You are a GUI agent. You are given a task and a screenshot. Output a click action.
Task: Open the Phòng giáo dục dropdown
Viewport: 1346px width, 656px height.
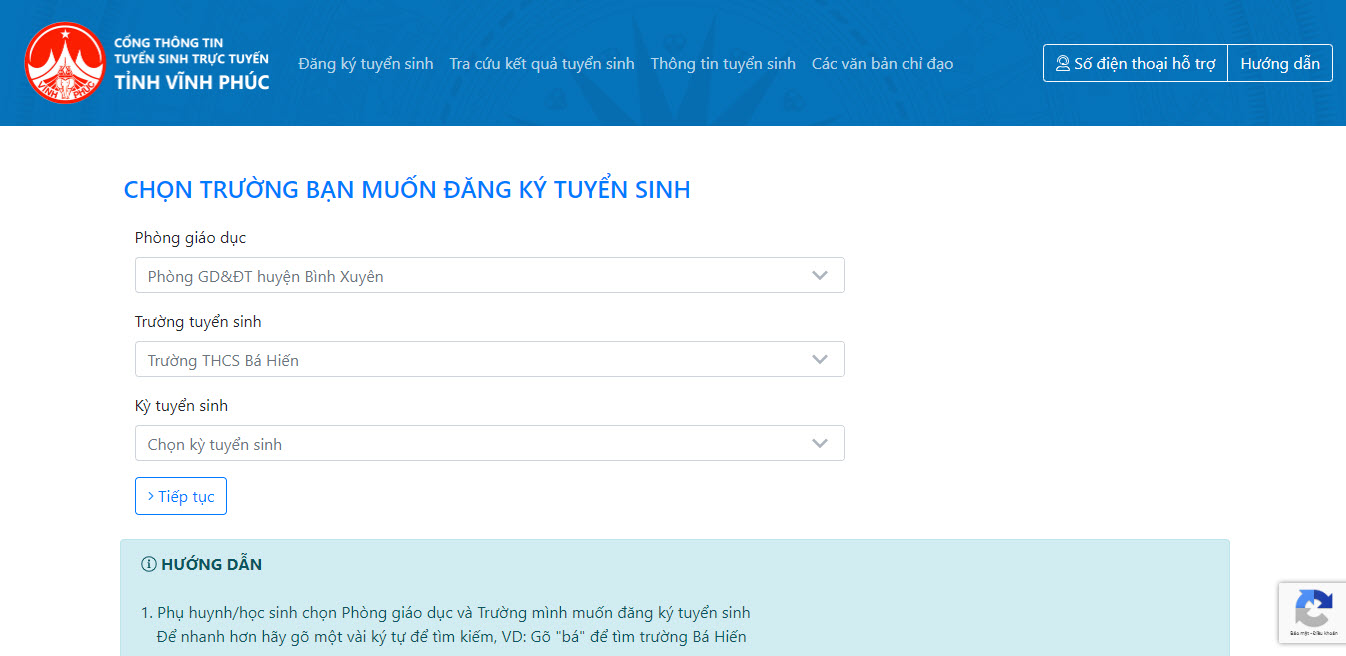490,275
